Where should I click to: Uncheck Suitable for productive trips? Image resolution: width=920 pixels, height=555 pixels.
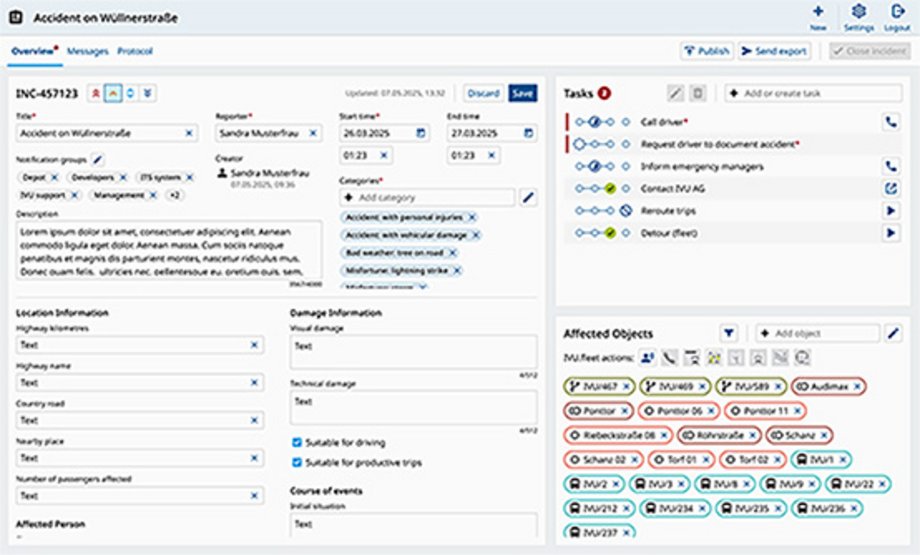tap(297, 462)
